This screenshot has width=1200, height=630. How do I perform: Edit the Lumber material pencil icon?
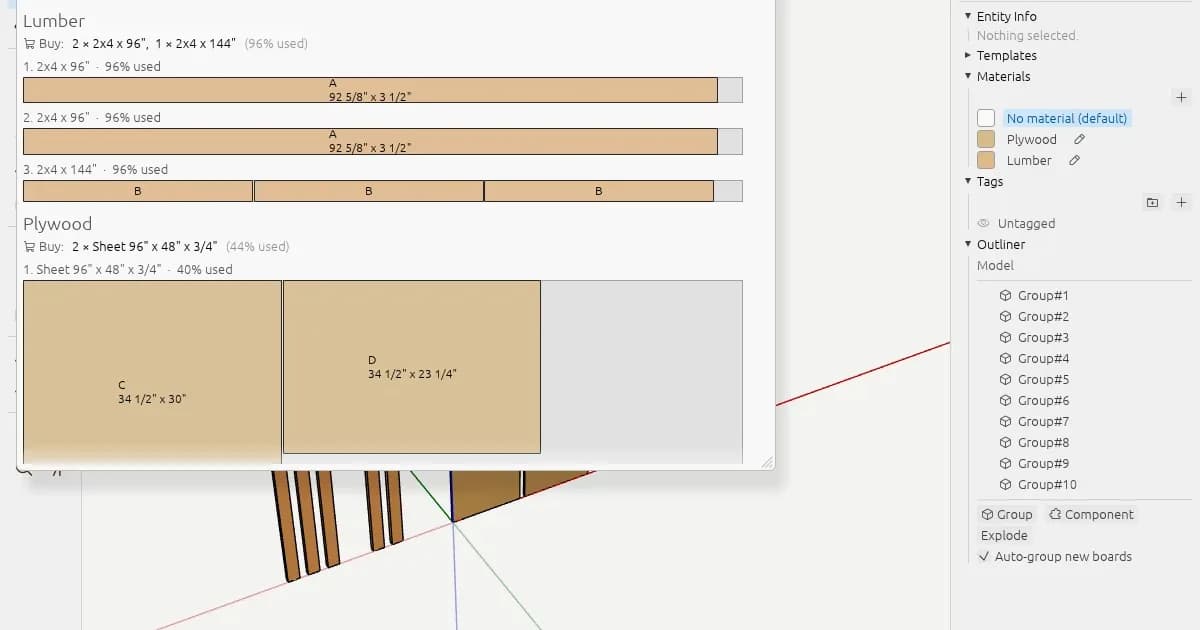[1074, 160]
